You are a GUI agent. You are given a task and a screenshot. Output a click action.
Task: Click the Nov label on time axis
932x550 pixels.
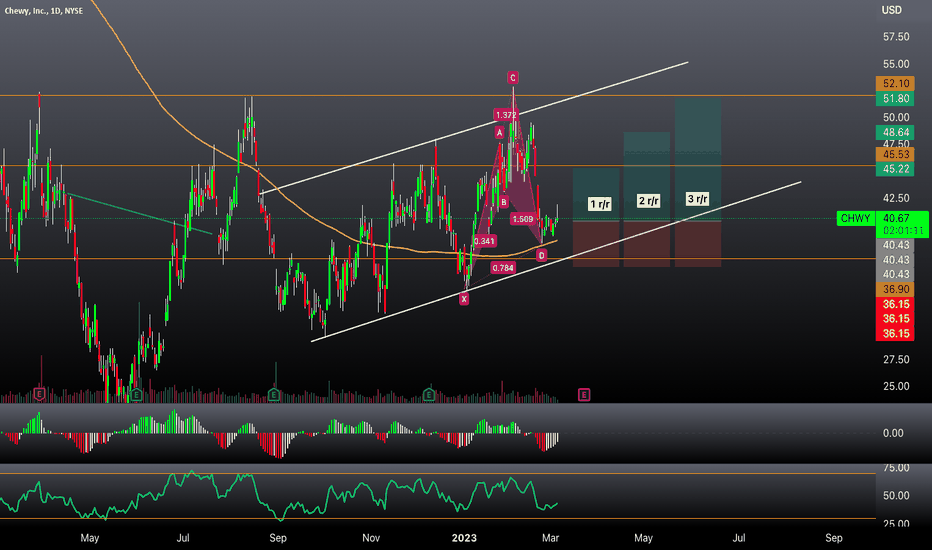coord(371,538)
